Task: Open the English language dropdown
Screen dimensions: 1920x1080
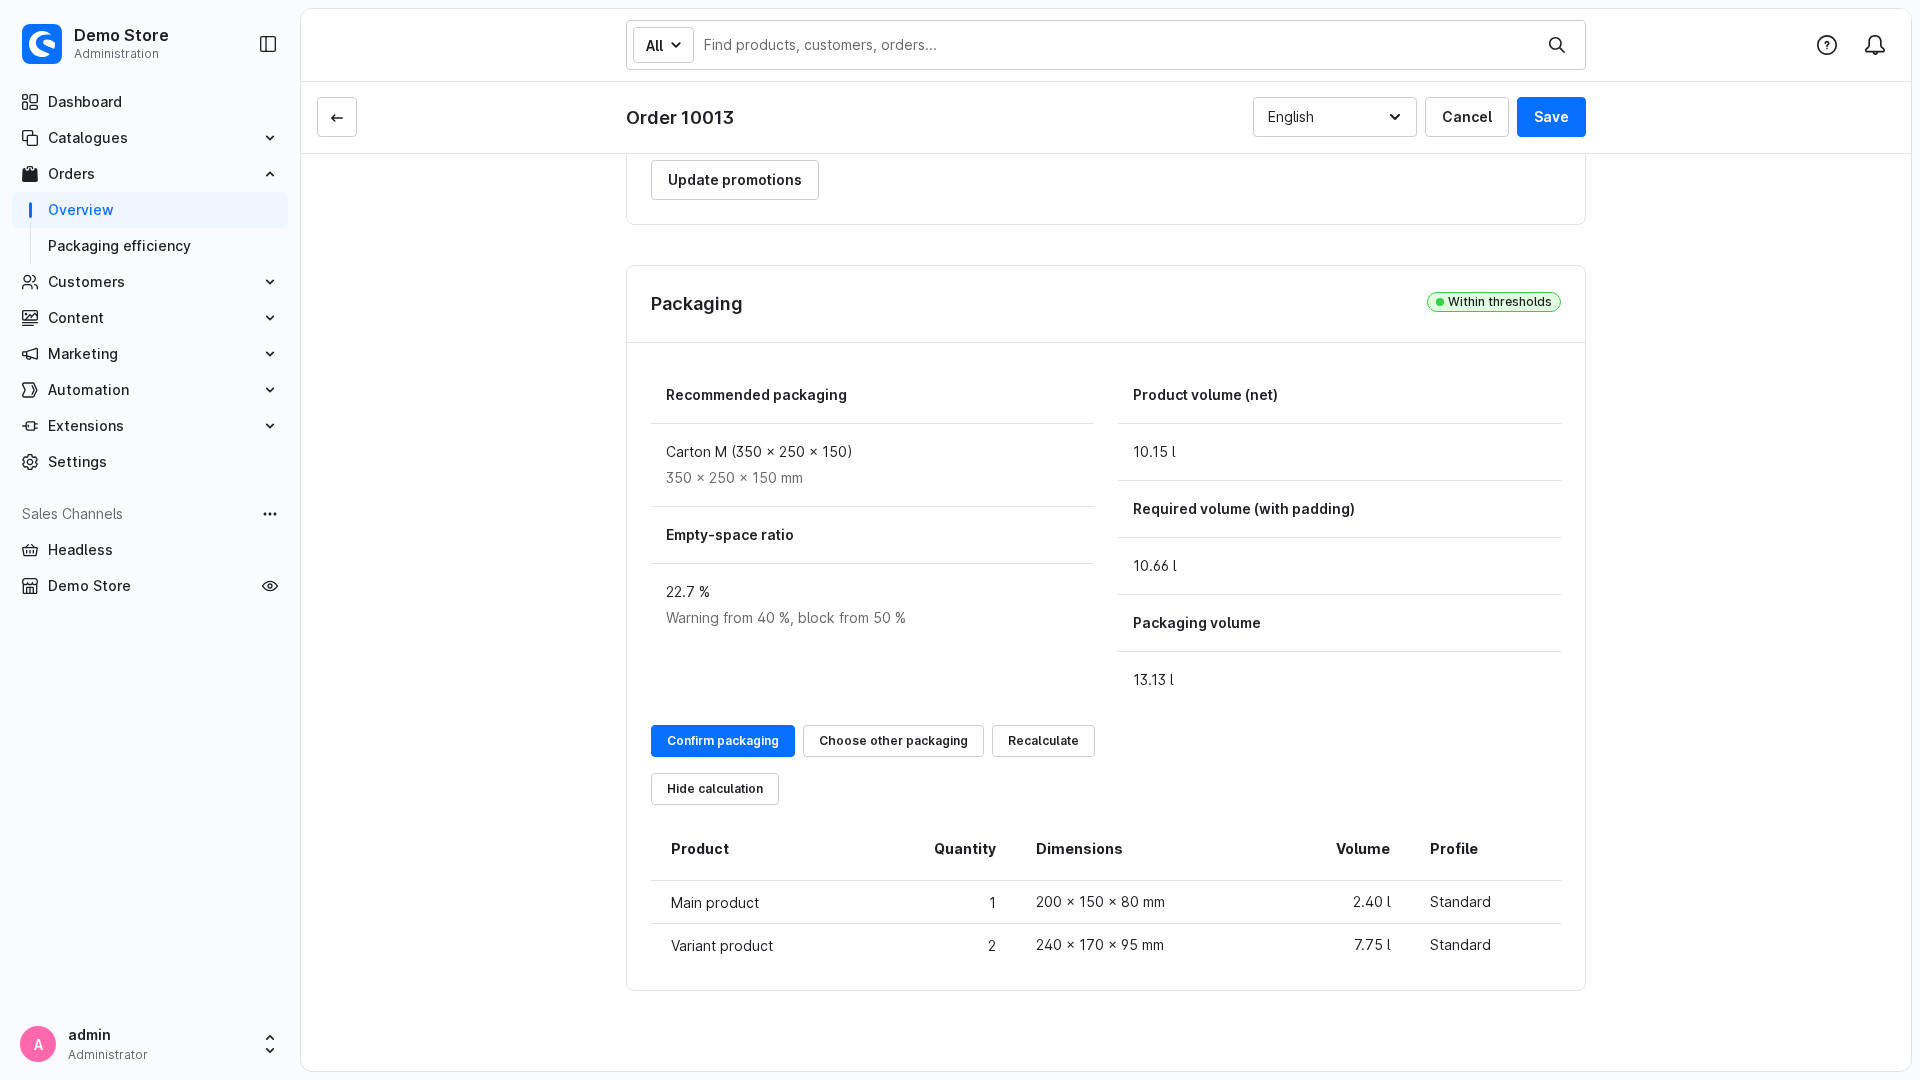Action: click(x=1334, y=117)
